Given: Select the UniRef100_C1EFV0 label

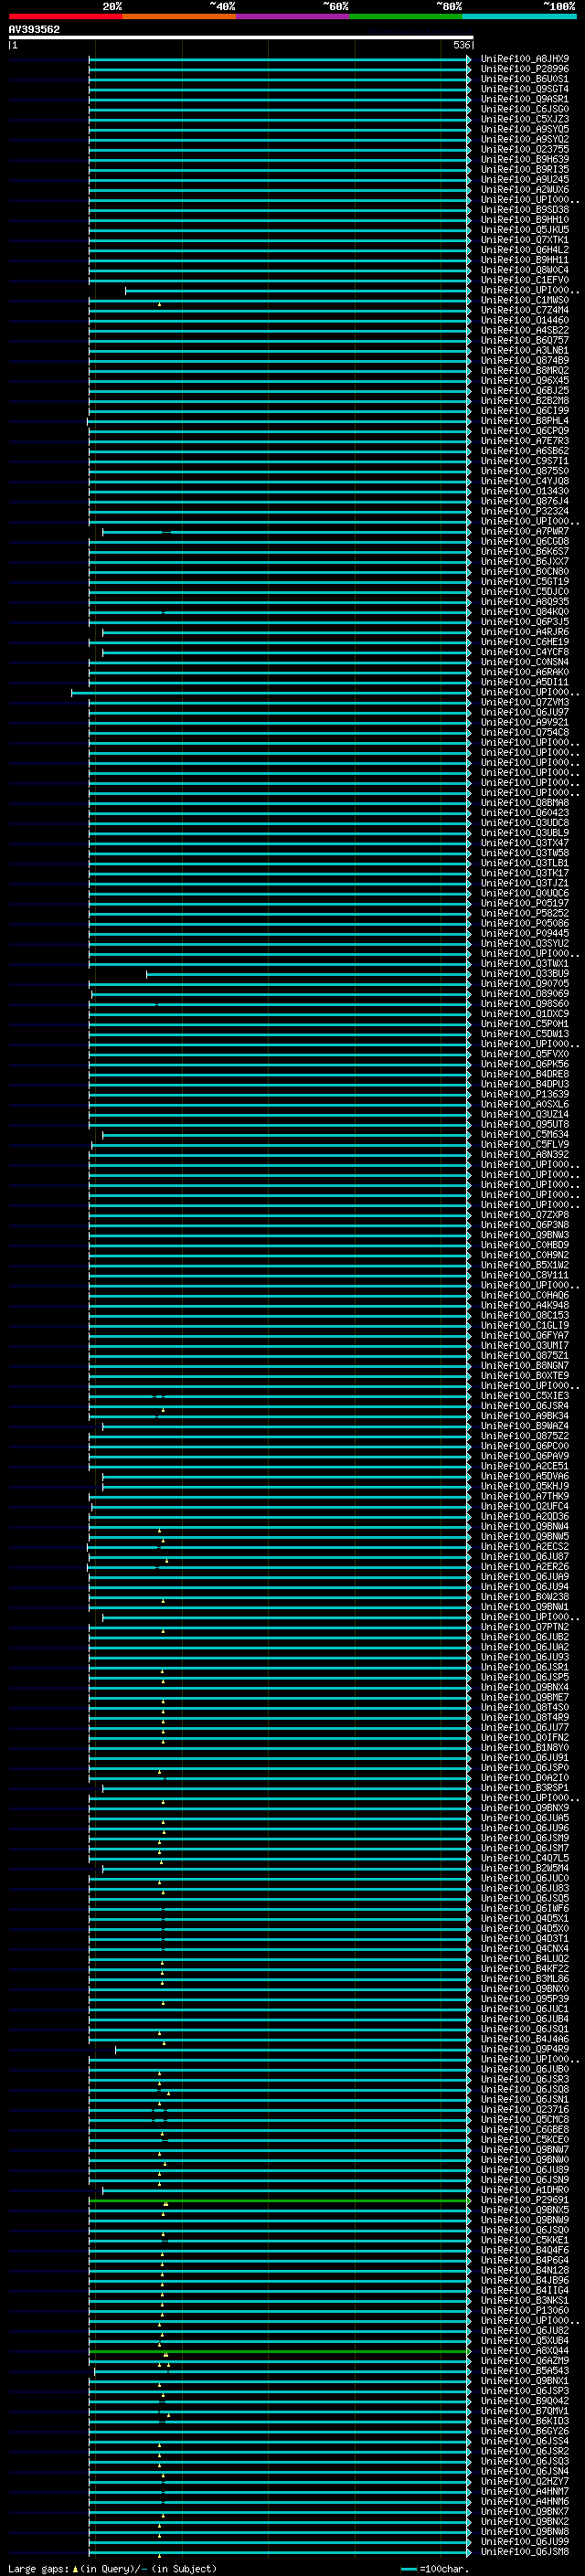Looking at the screenshot, I should pos(525,280).
